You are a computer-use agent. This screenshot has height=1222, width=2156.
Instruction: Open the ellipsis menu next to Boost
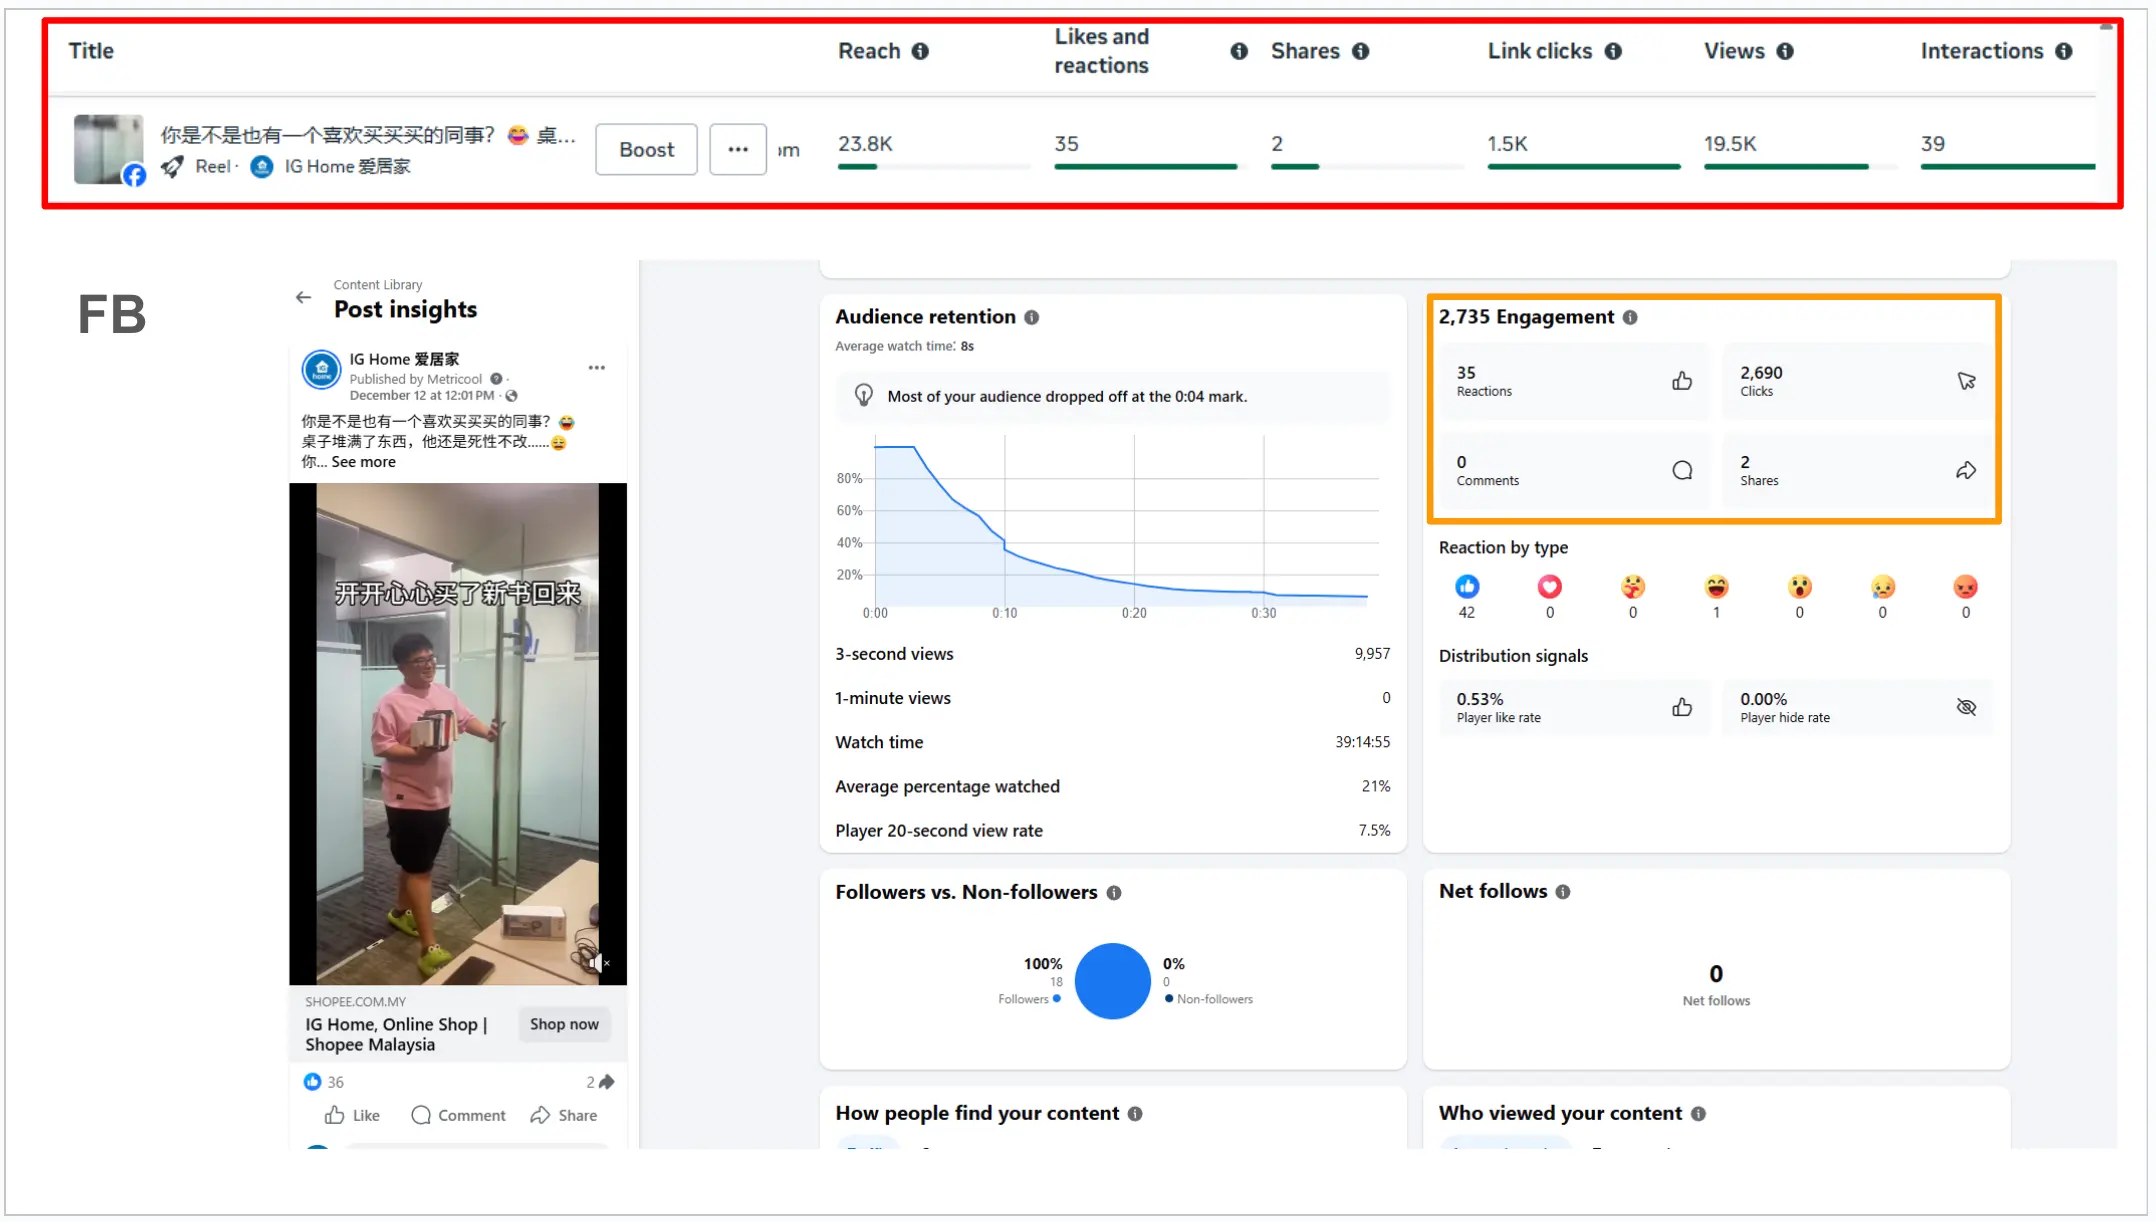click(x=737, y=149)
